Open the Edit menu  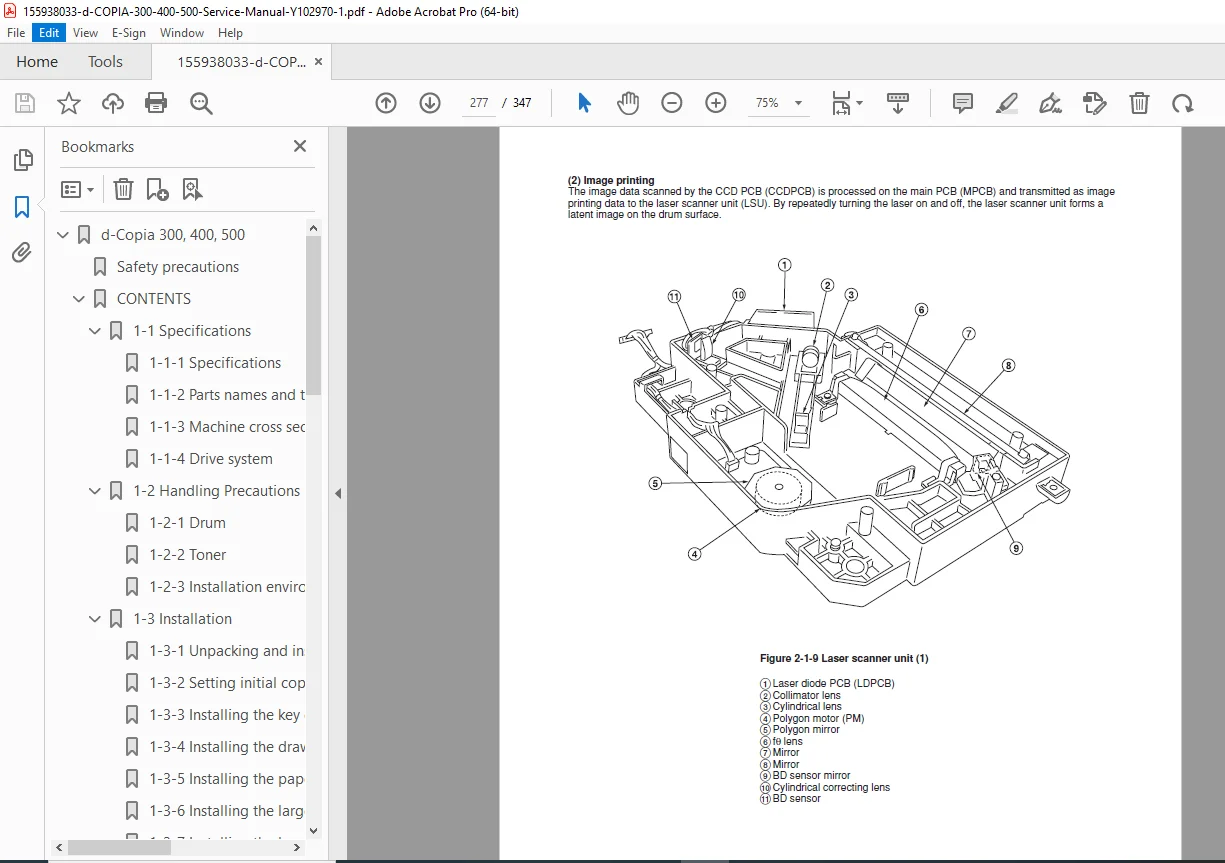click(x=49, y=33)
